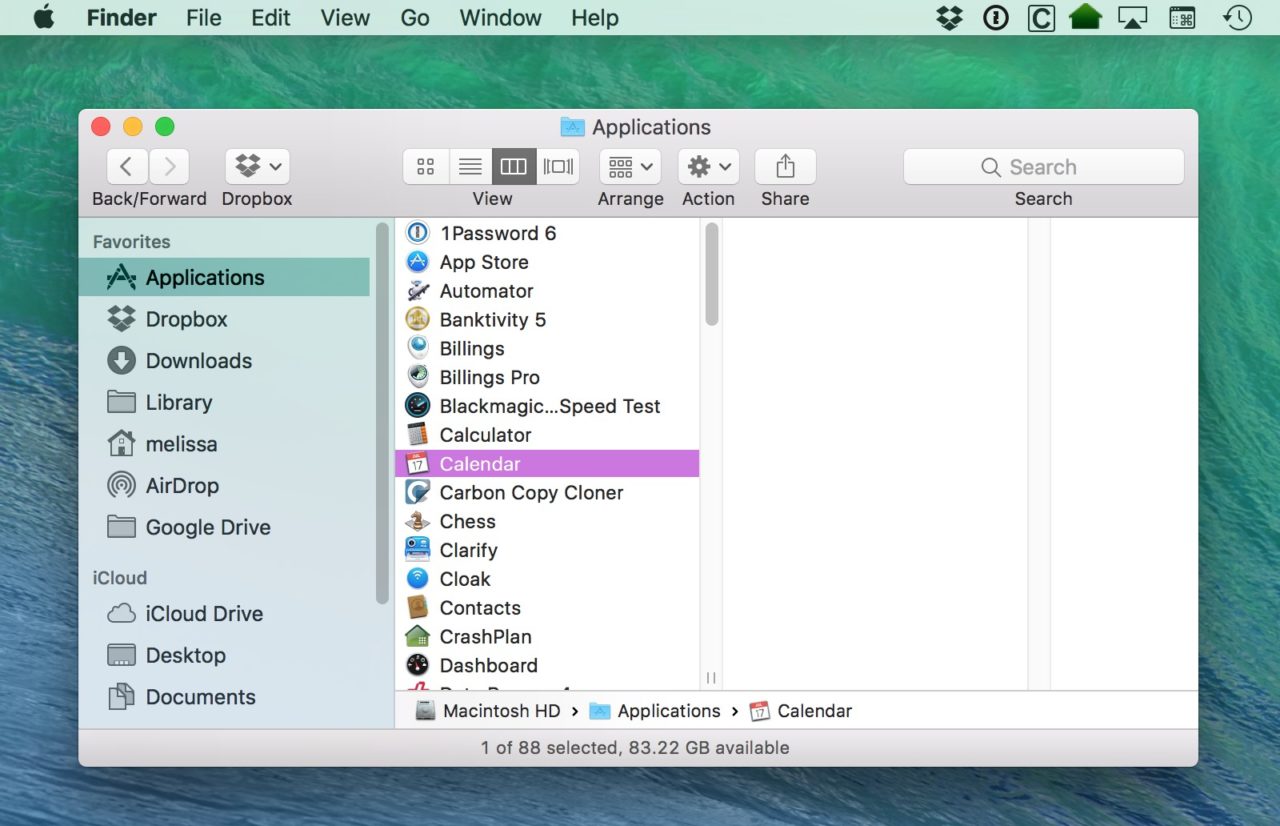Select Google Drive in the sidebar
This screenshot has width=1280, height=826.
[224, 527]
